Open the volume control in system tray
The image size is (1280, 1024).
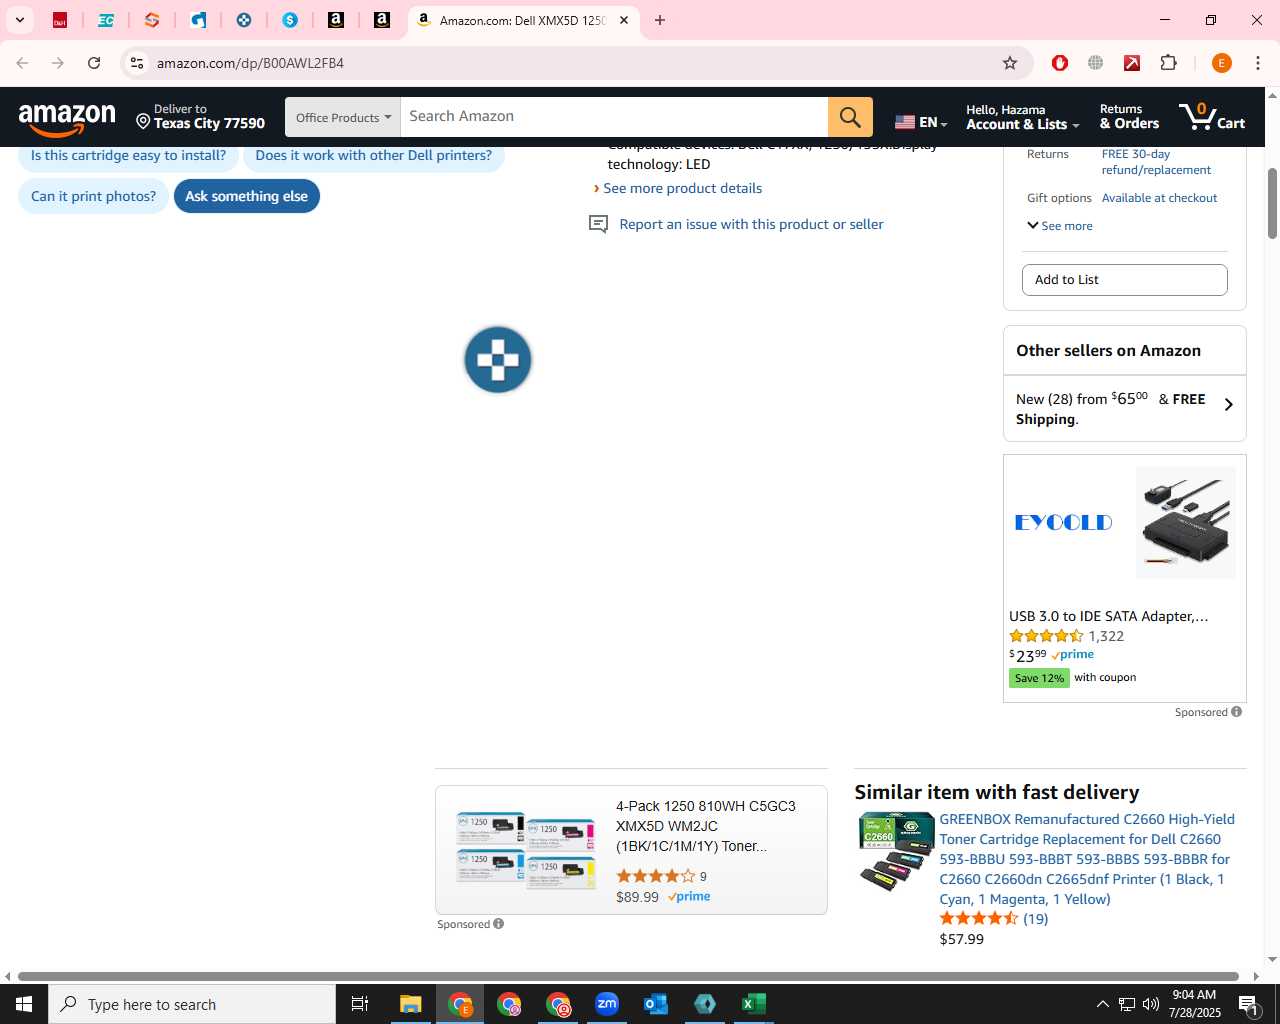(1151, 1004)
